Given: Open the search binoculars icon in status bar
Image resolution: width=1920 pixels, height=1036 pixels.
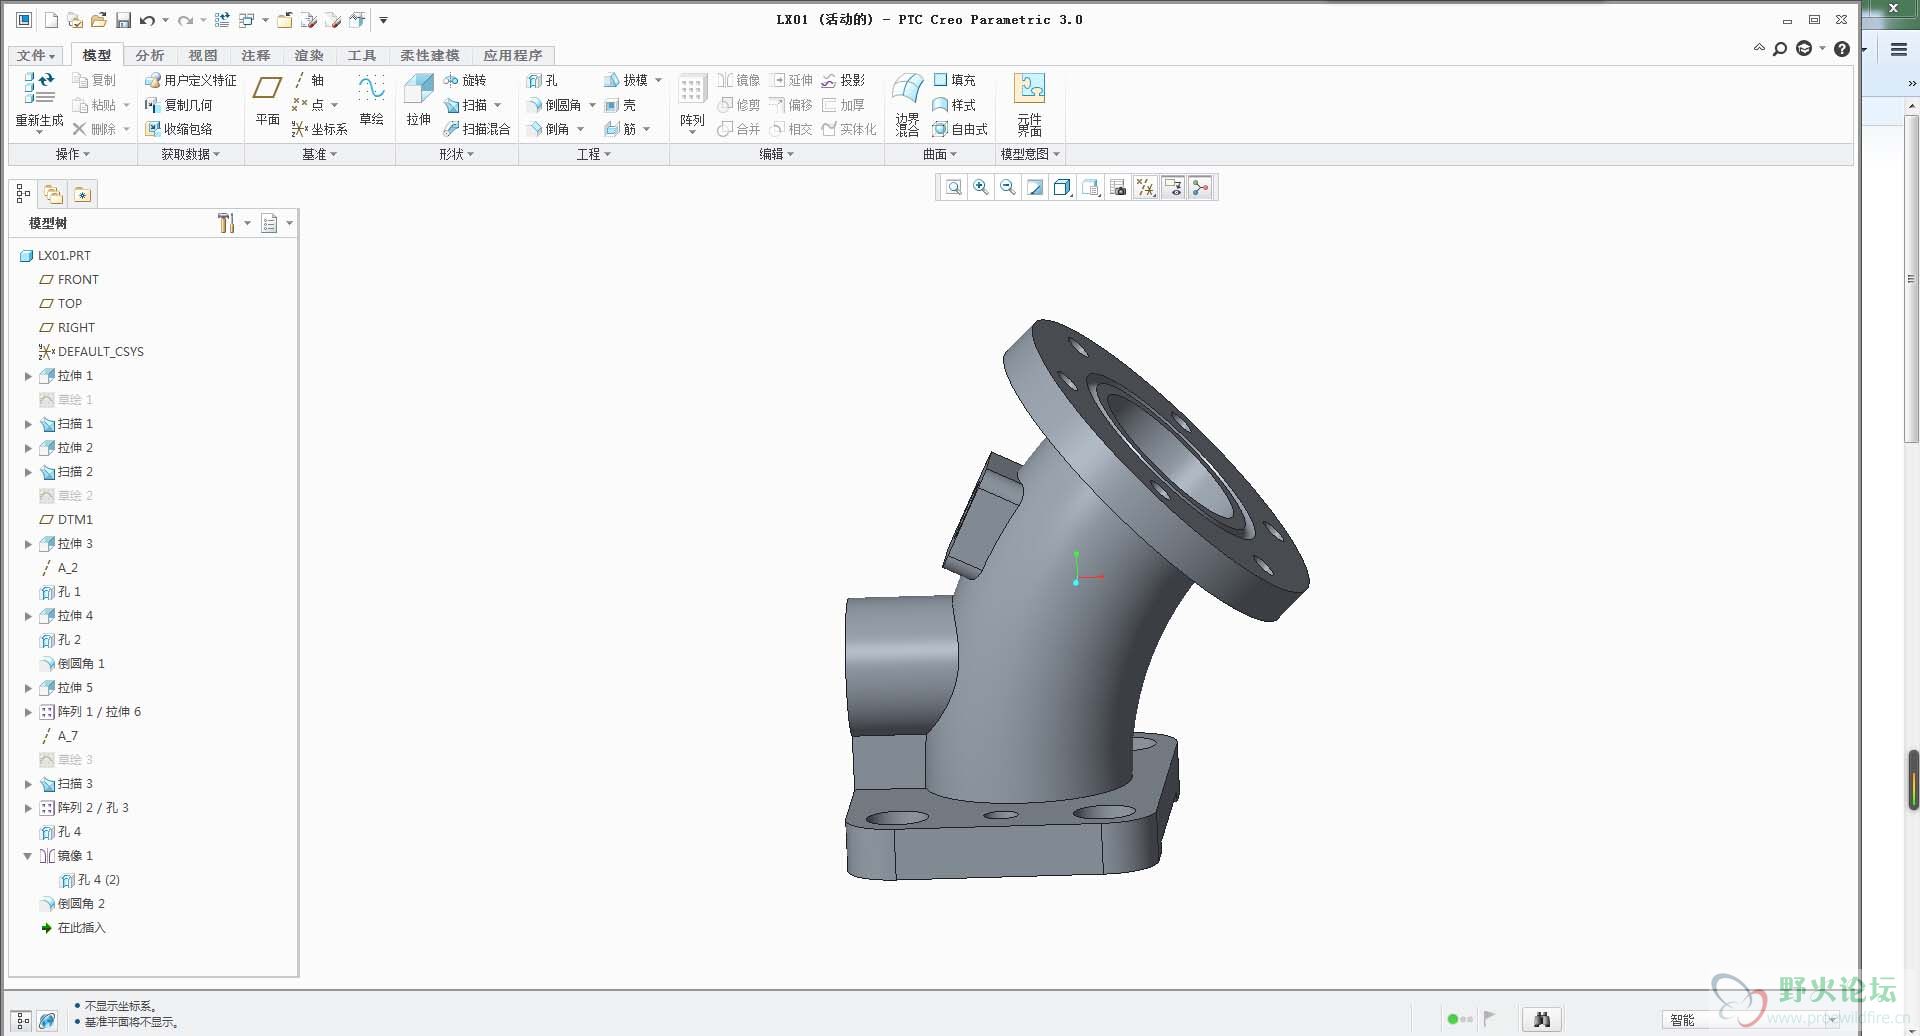Looking at the screenshot, I should click(1541, 1019).
